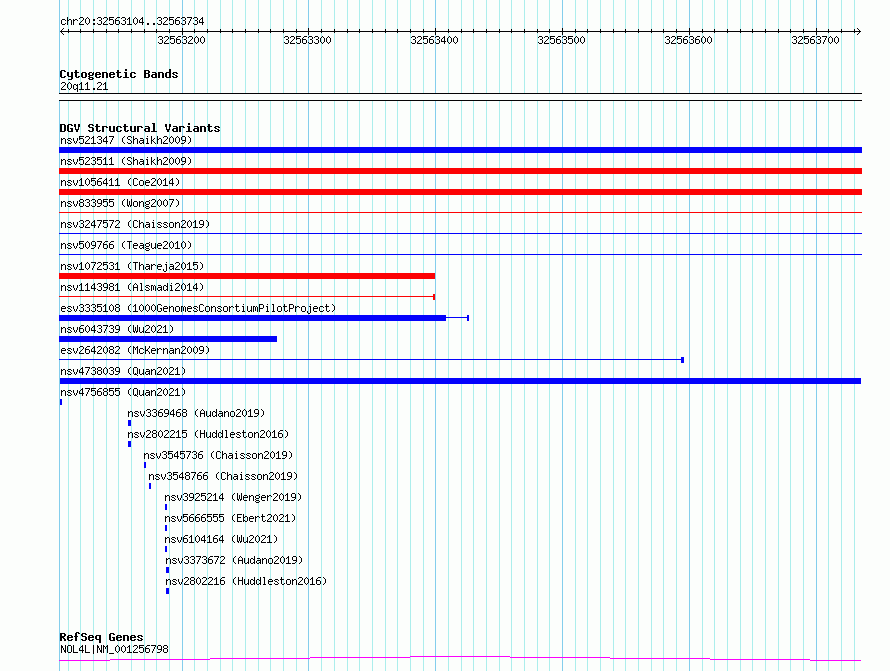Image resolution: width=890 pixels, height=671 pixels.
Task: Select nsv833955 (Wong2007) label
Action: pos(120,203)
